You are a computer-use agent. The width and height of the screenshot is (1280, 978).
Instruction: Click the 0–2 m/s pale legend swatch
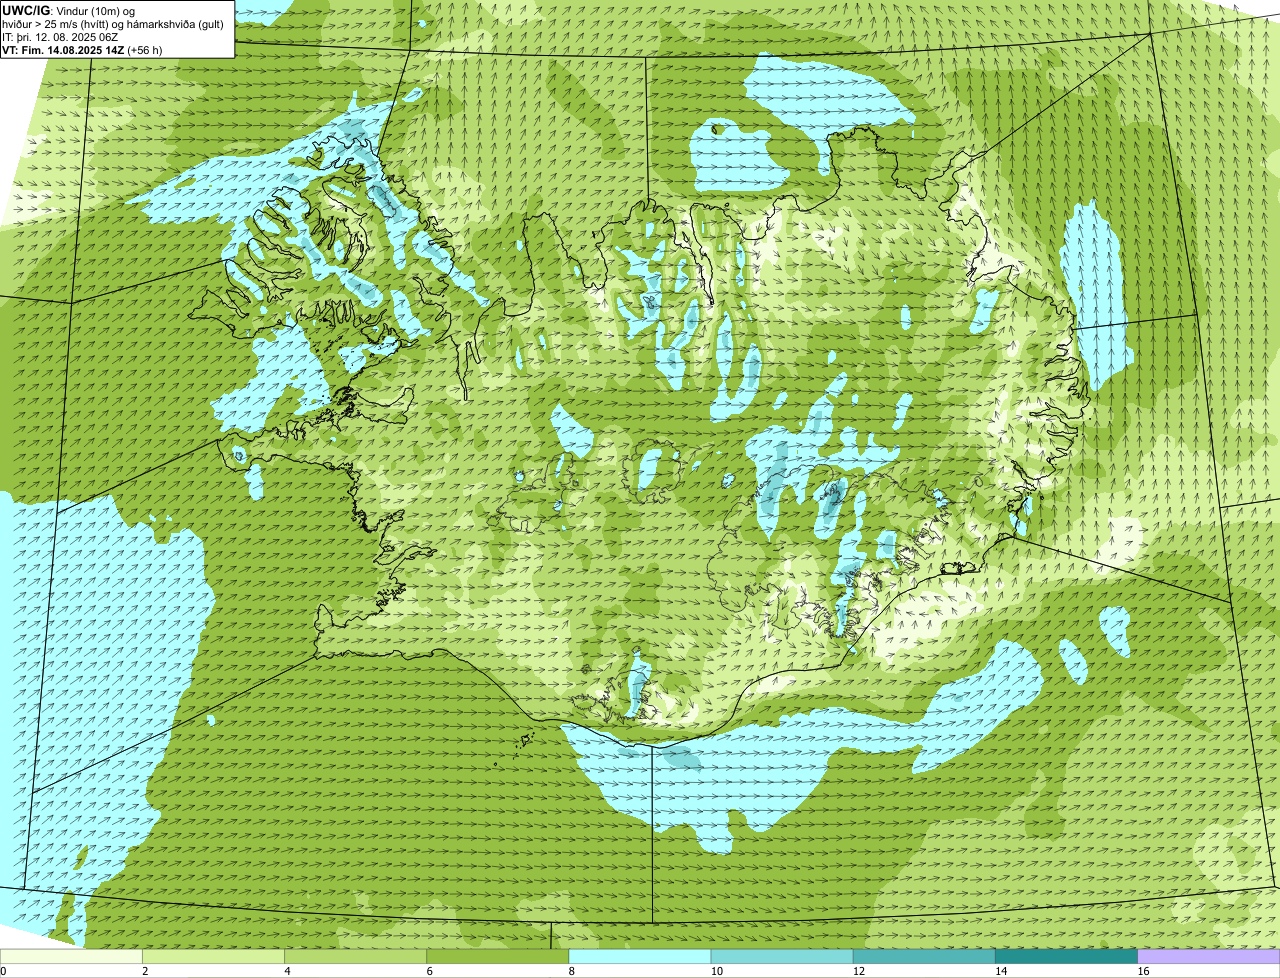tap(71, 956)
